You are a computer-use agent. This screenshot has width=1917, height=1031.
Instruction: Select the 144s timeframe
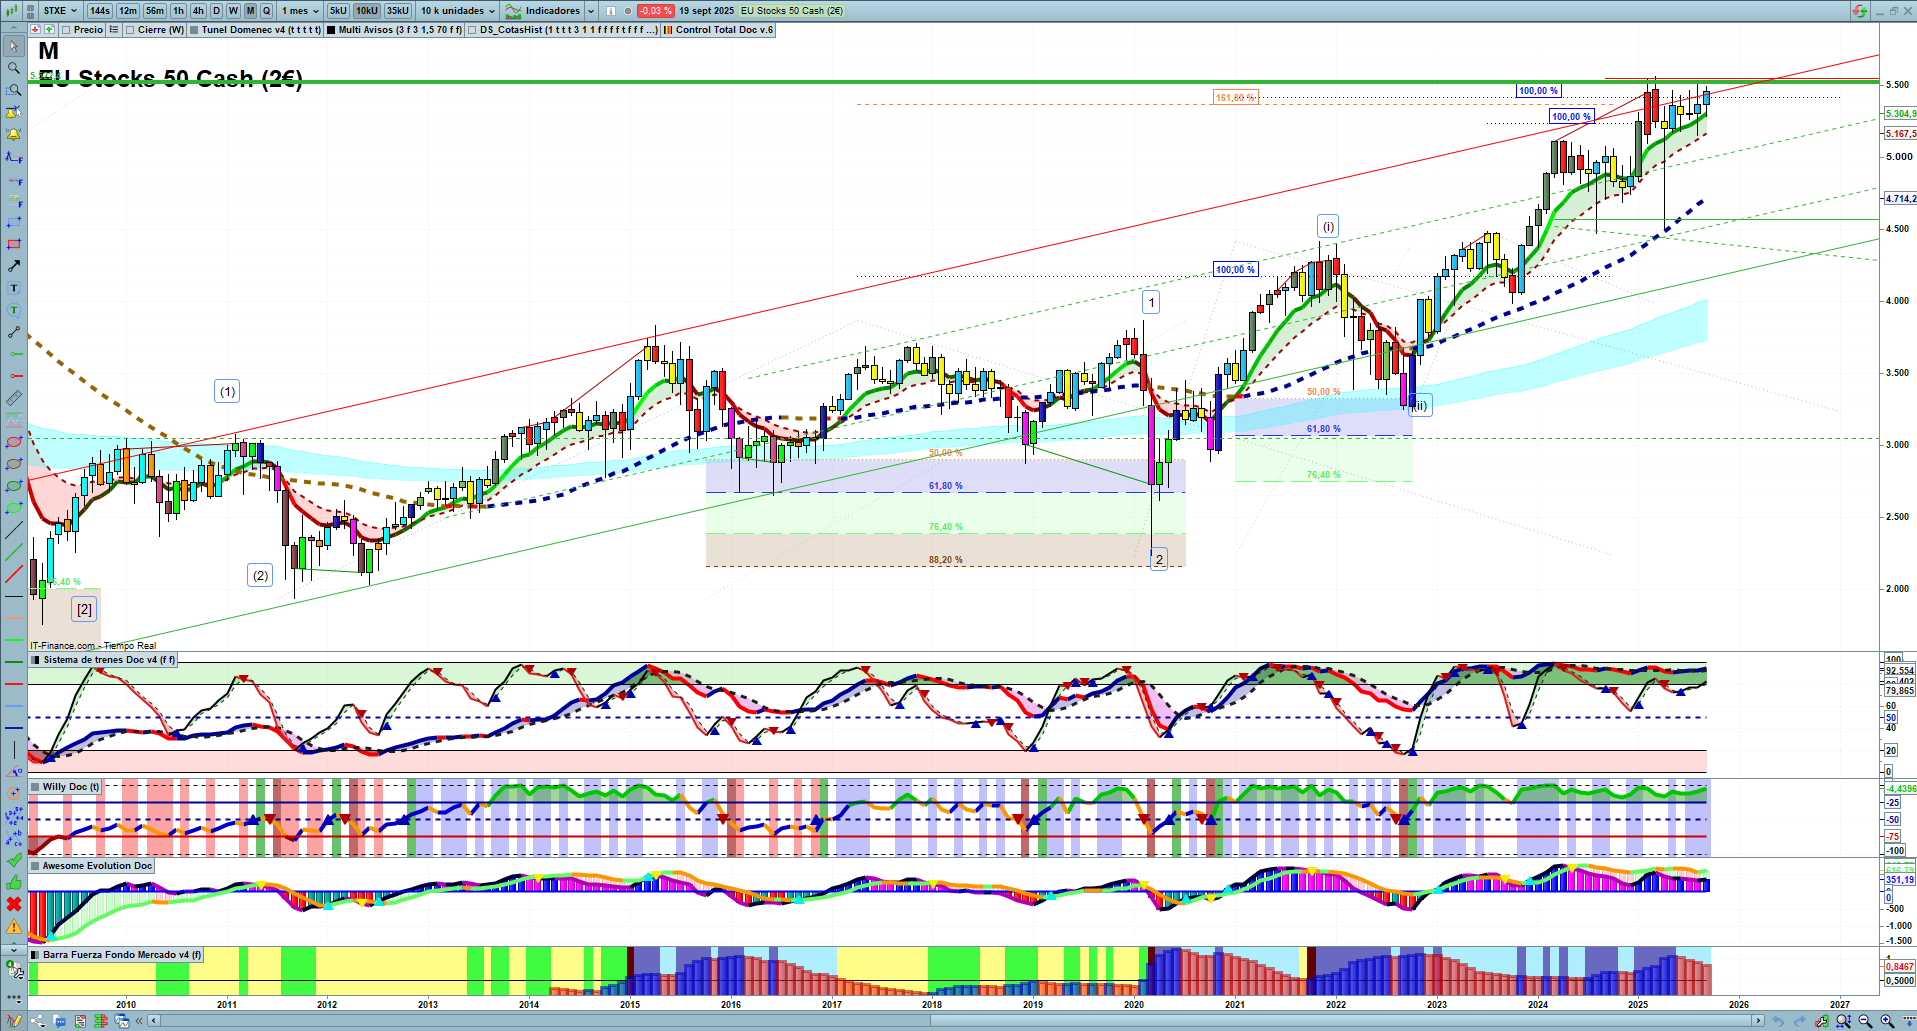point(100,11)
